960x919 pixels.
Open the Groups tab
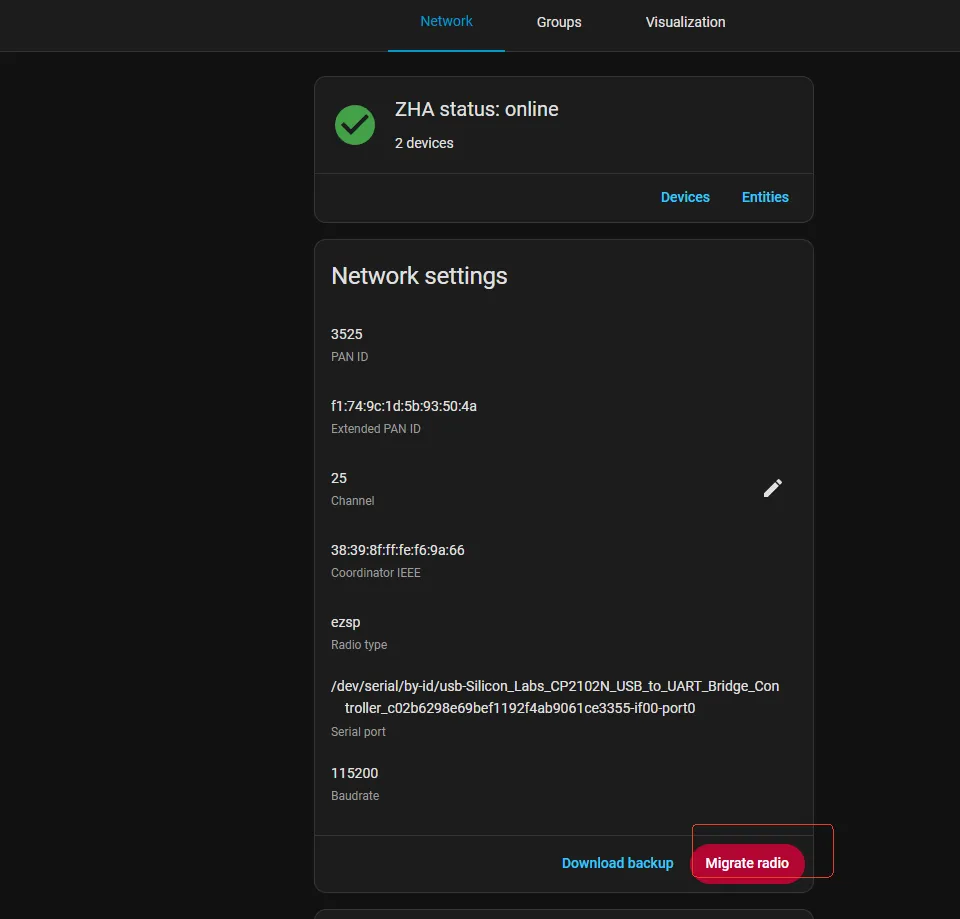pyautogui.click(x=558, y=22)
